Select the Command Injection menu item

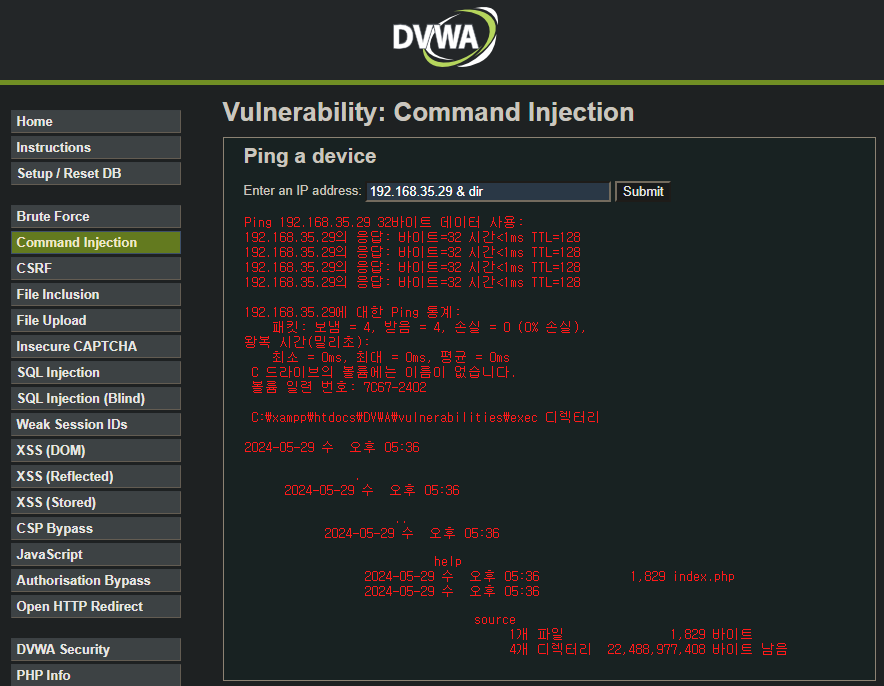(x=96, y=242)
